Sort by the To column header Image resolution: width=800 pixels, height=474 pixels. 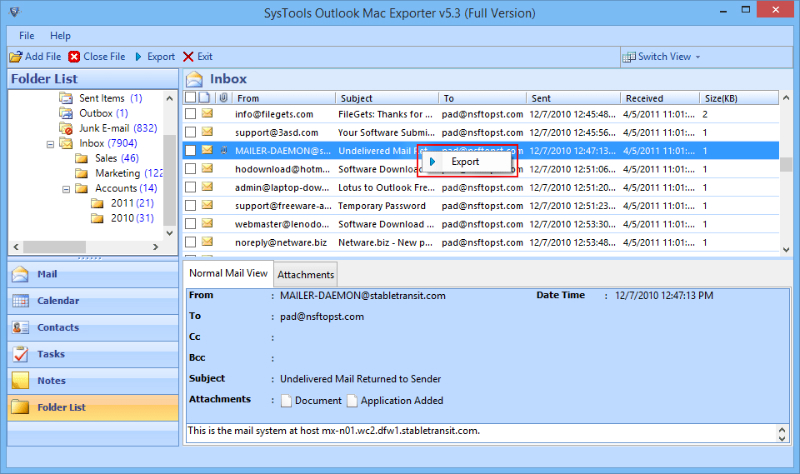coord(482,98)
